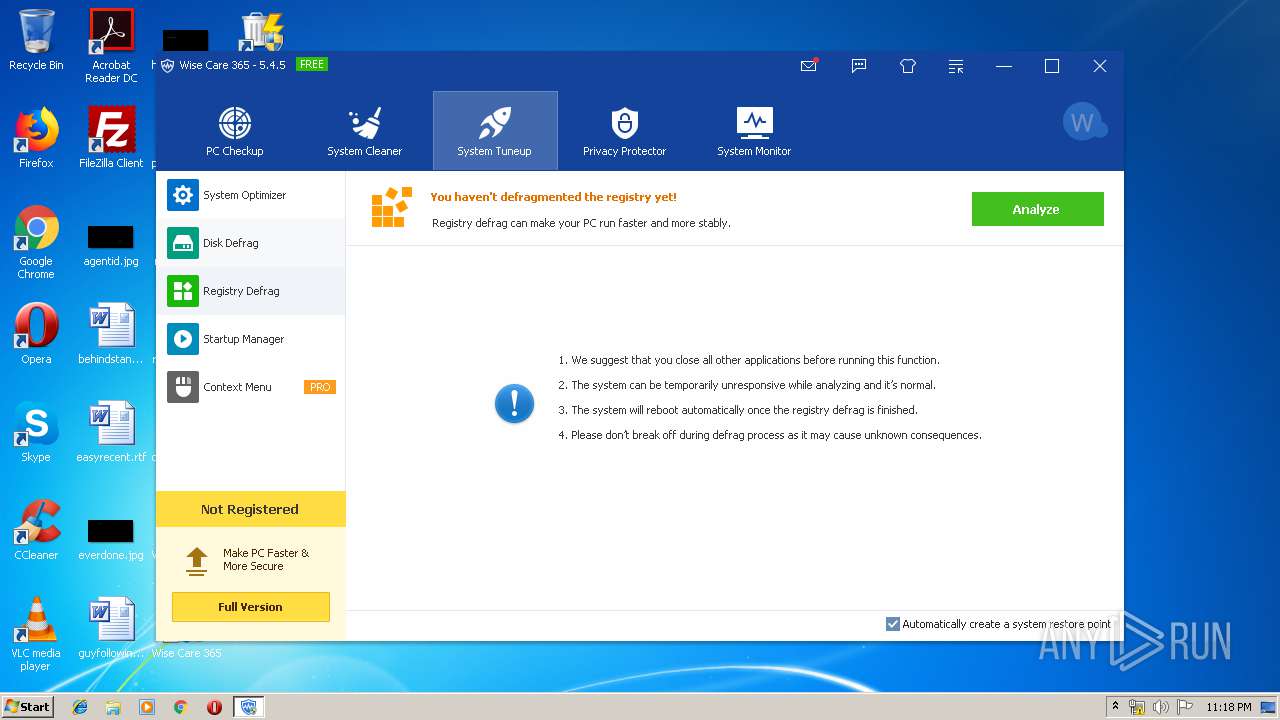
Task: Click the Windows Start button
Action: click(x=28, y=706)
